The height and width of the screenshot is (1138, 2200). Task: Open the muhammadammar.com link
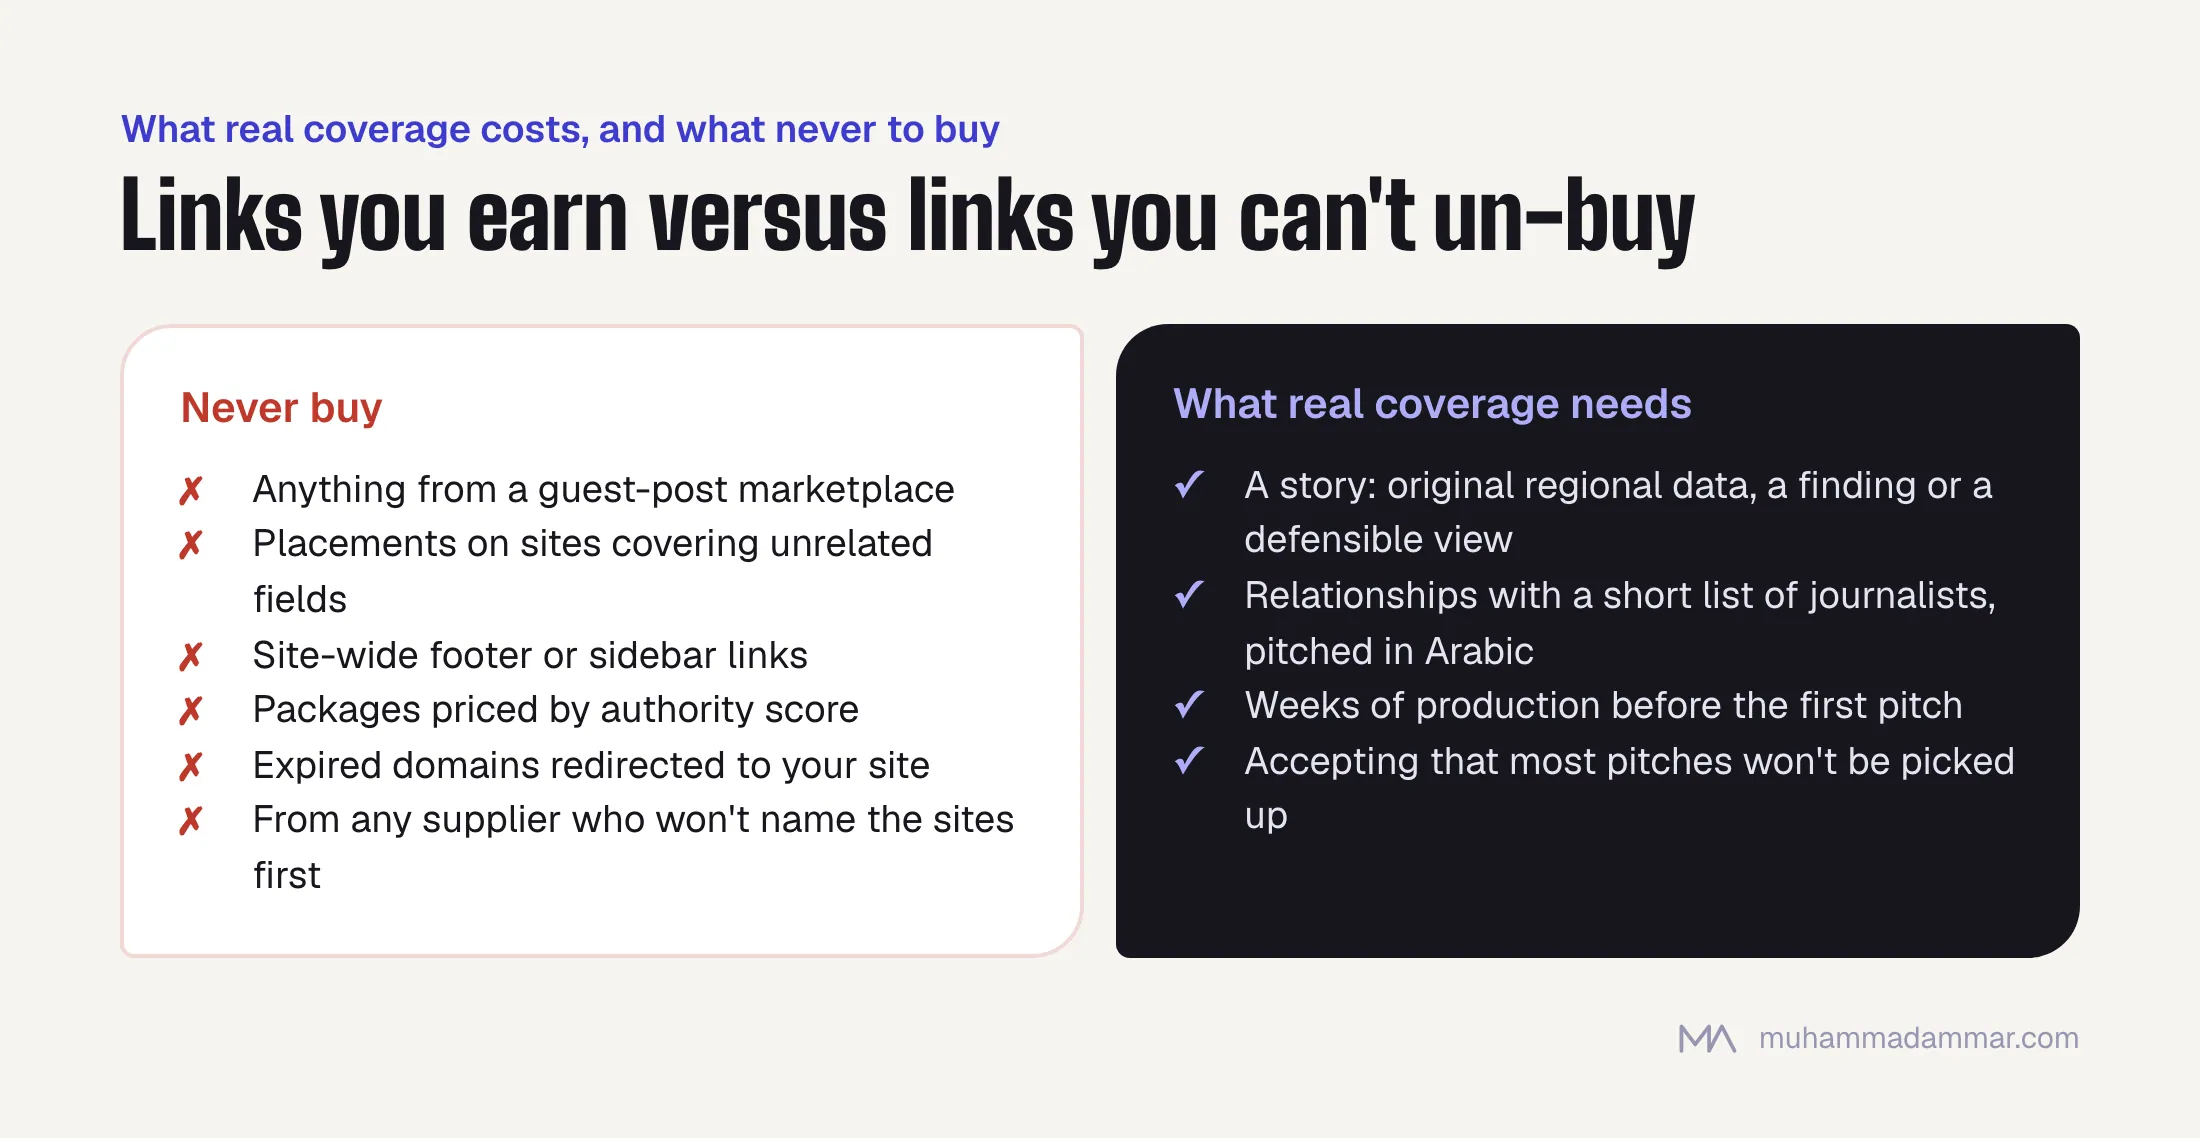tap(1918, 1038)
